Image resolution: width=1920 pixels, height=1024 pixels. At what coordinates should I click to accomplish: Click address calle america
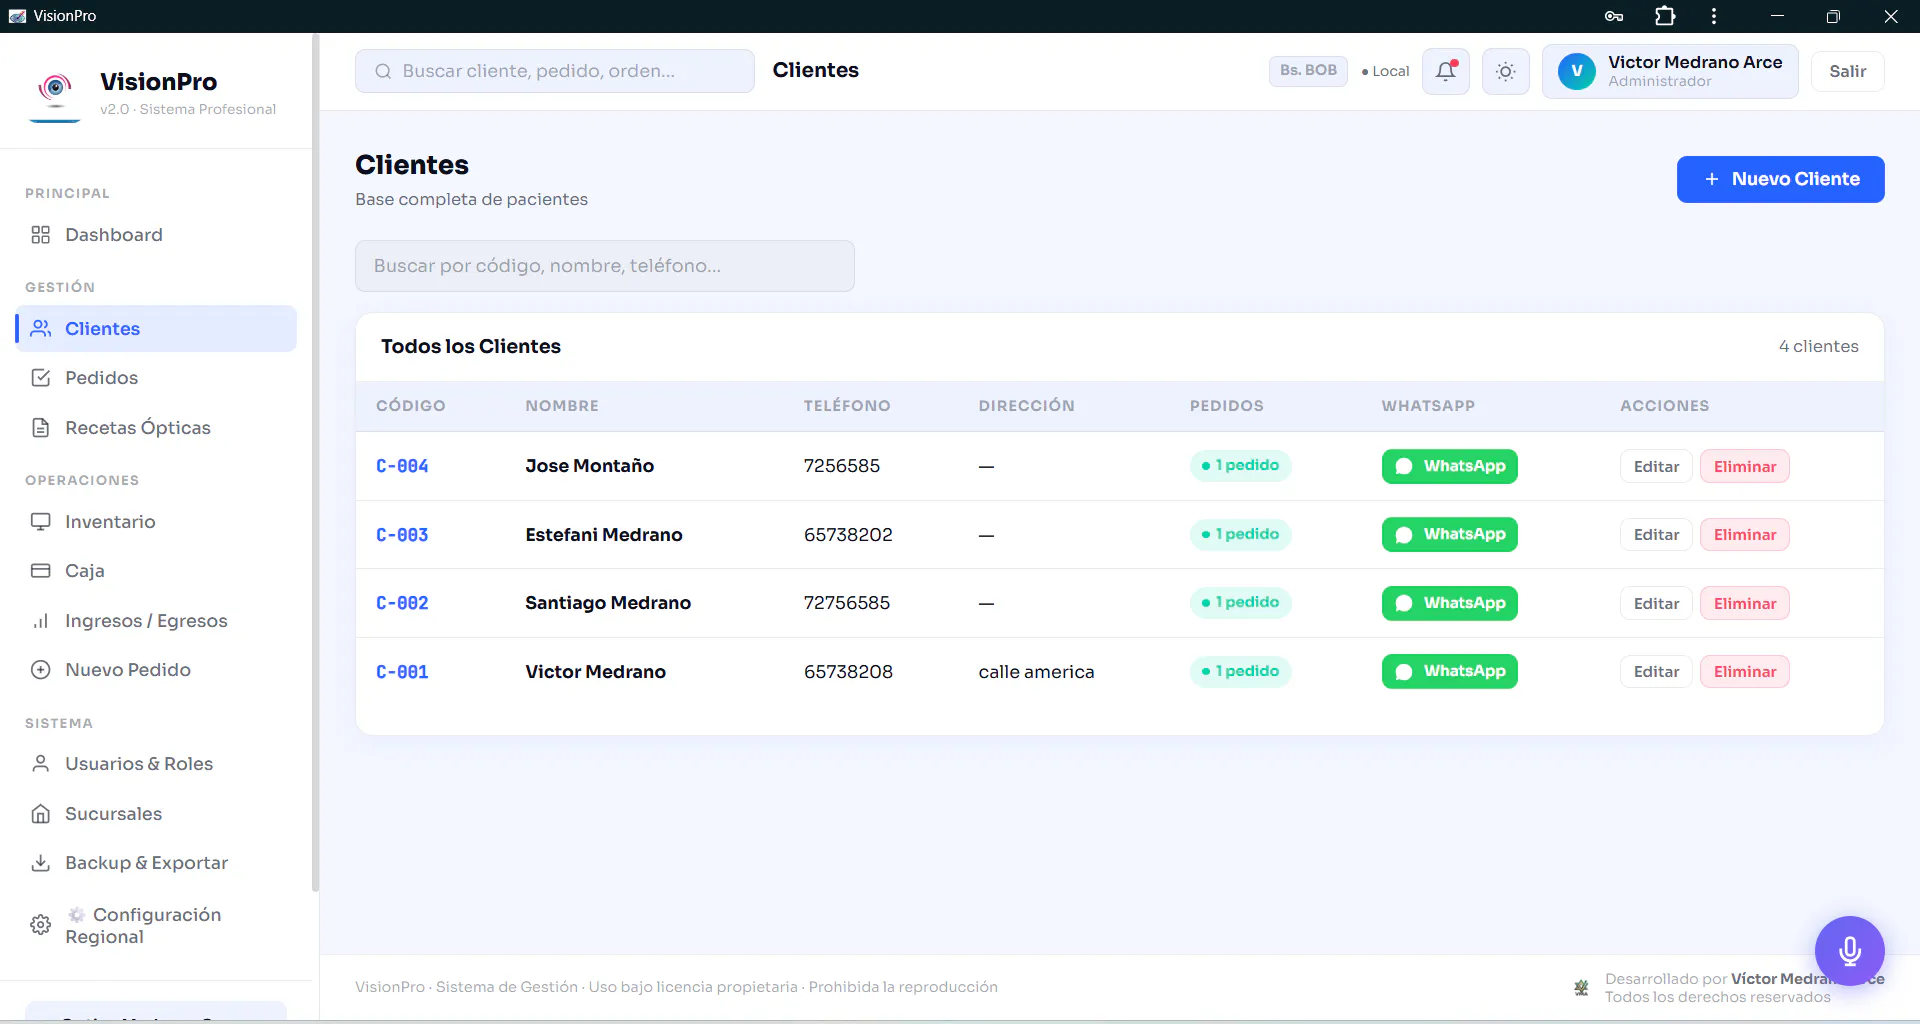click(x=1036, y=672)
